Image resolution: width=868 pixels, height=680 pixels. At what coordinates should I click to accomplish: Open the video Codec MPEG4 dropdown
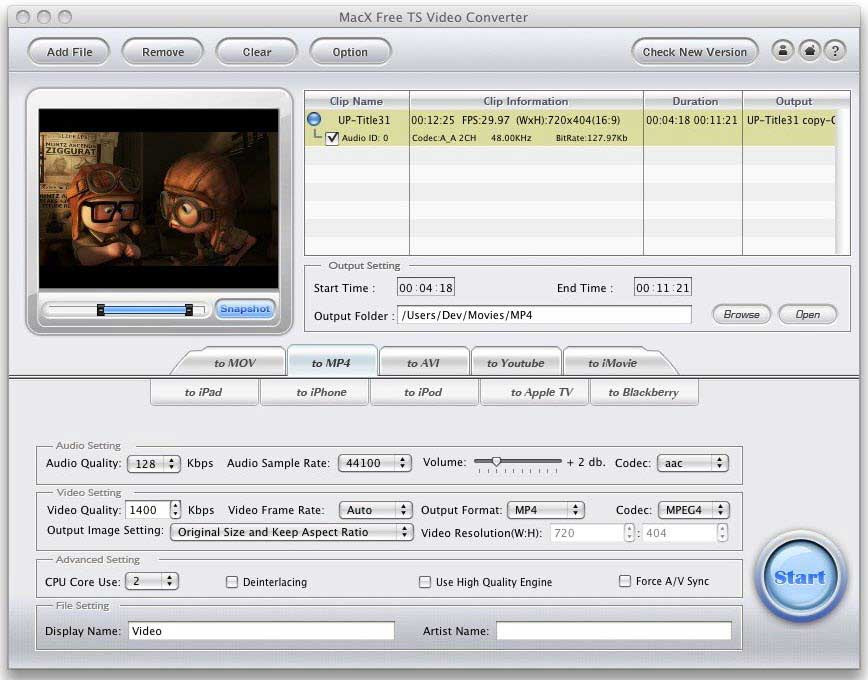pyautogui.click(x=694, y=510)
